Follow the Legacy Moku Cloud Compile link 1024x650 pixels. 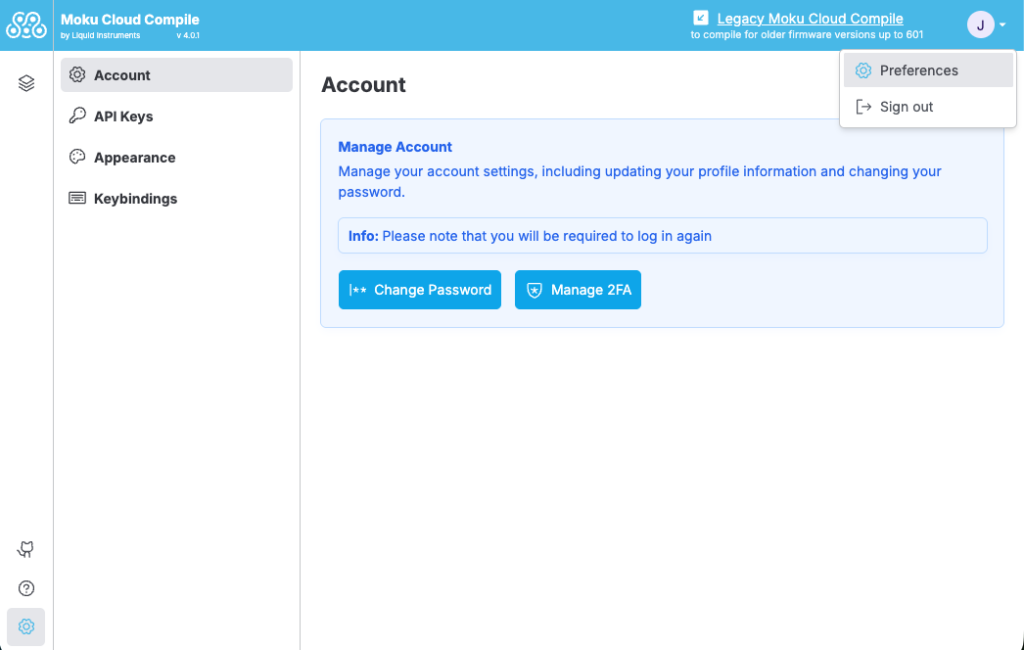[810, 18]
